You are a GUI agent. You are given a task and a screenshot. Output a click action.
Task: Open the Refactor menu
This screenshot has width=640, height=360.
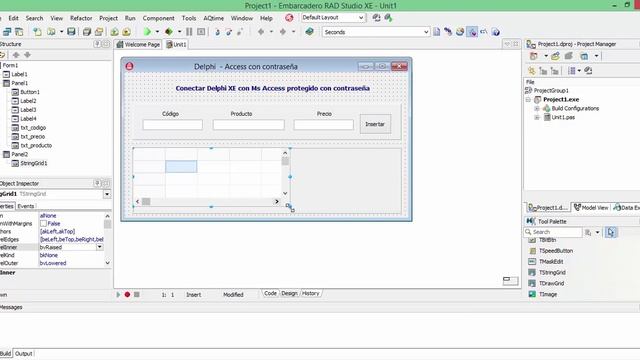click(81, 18)
